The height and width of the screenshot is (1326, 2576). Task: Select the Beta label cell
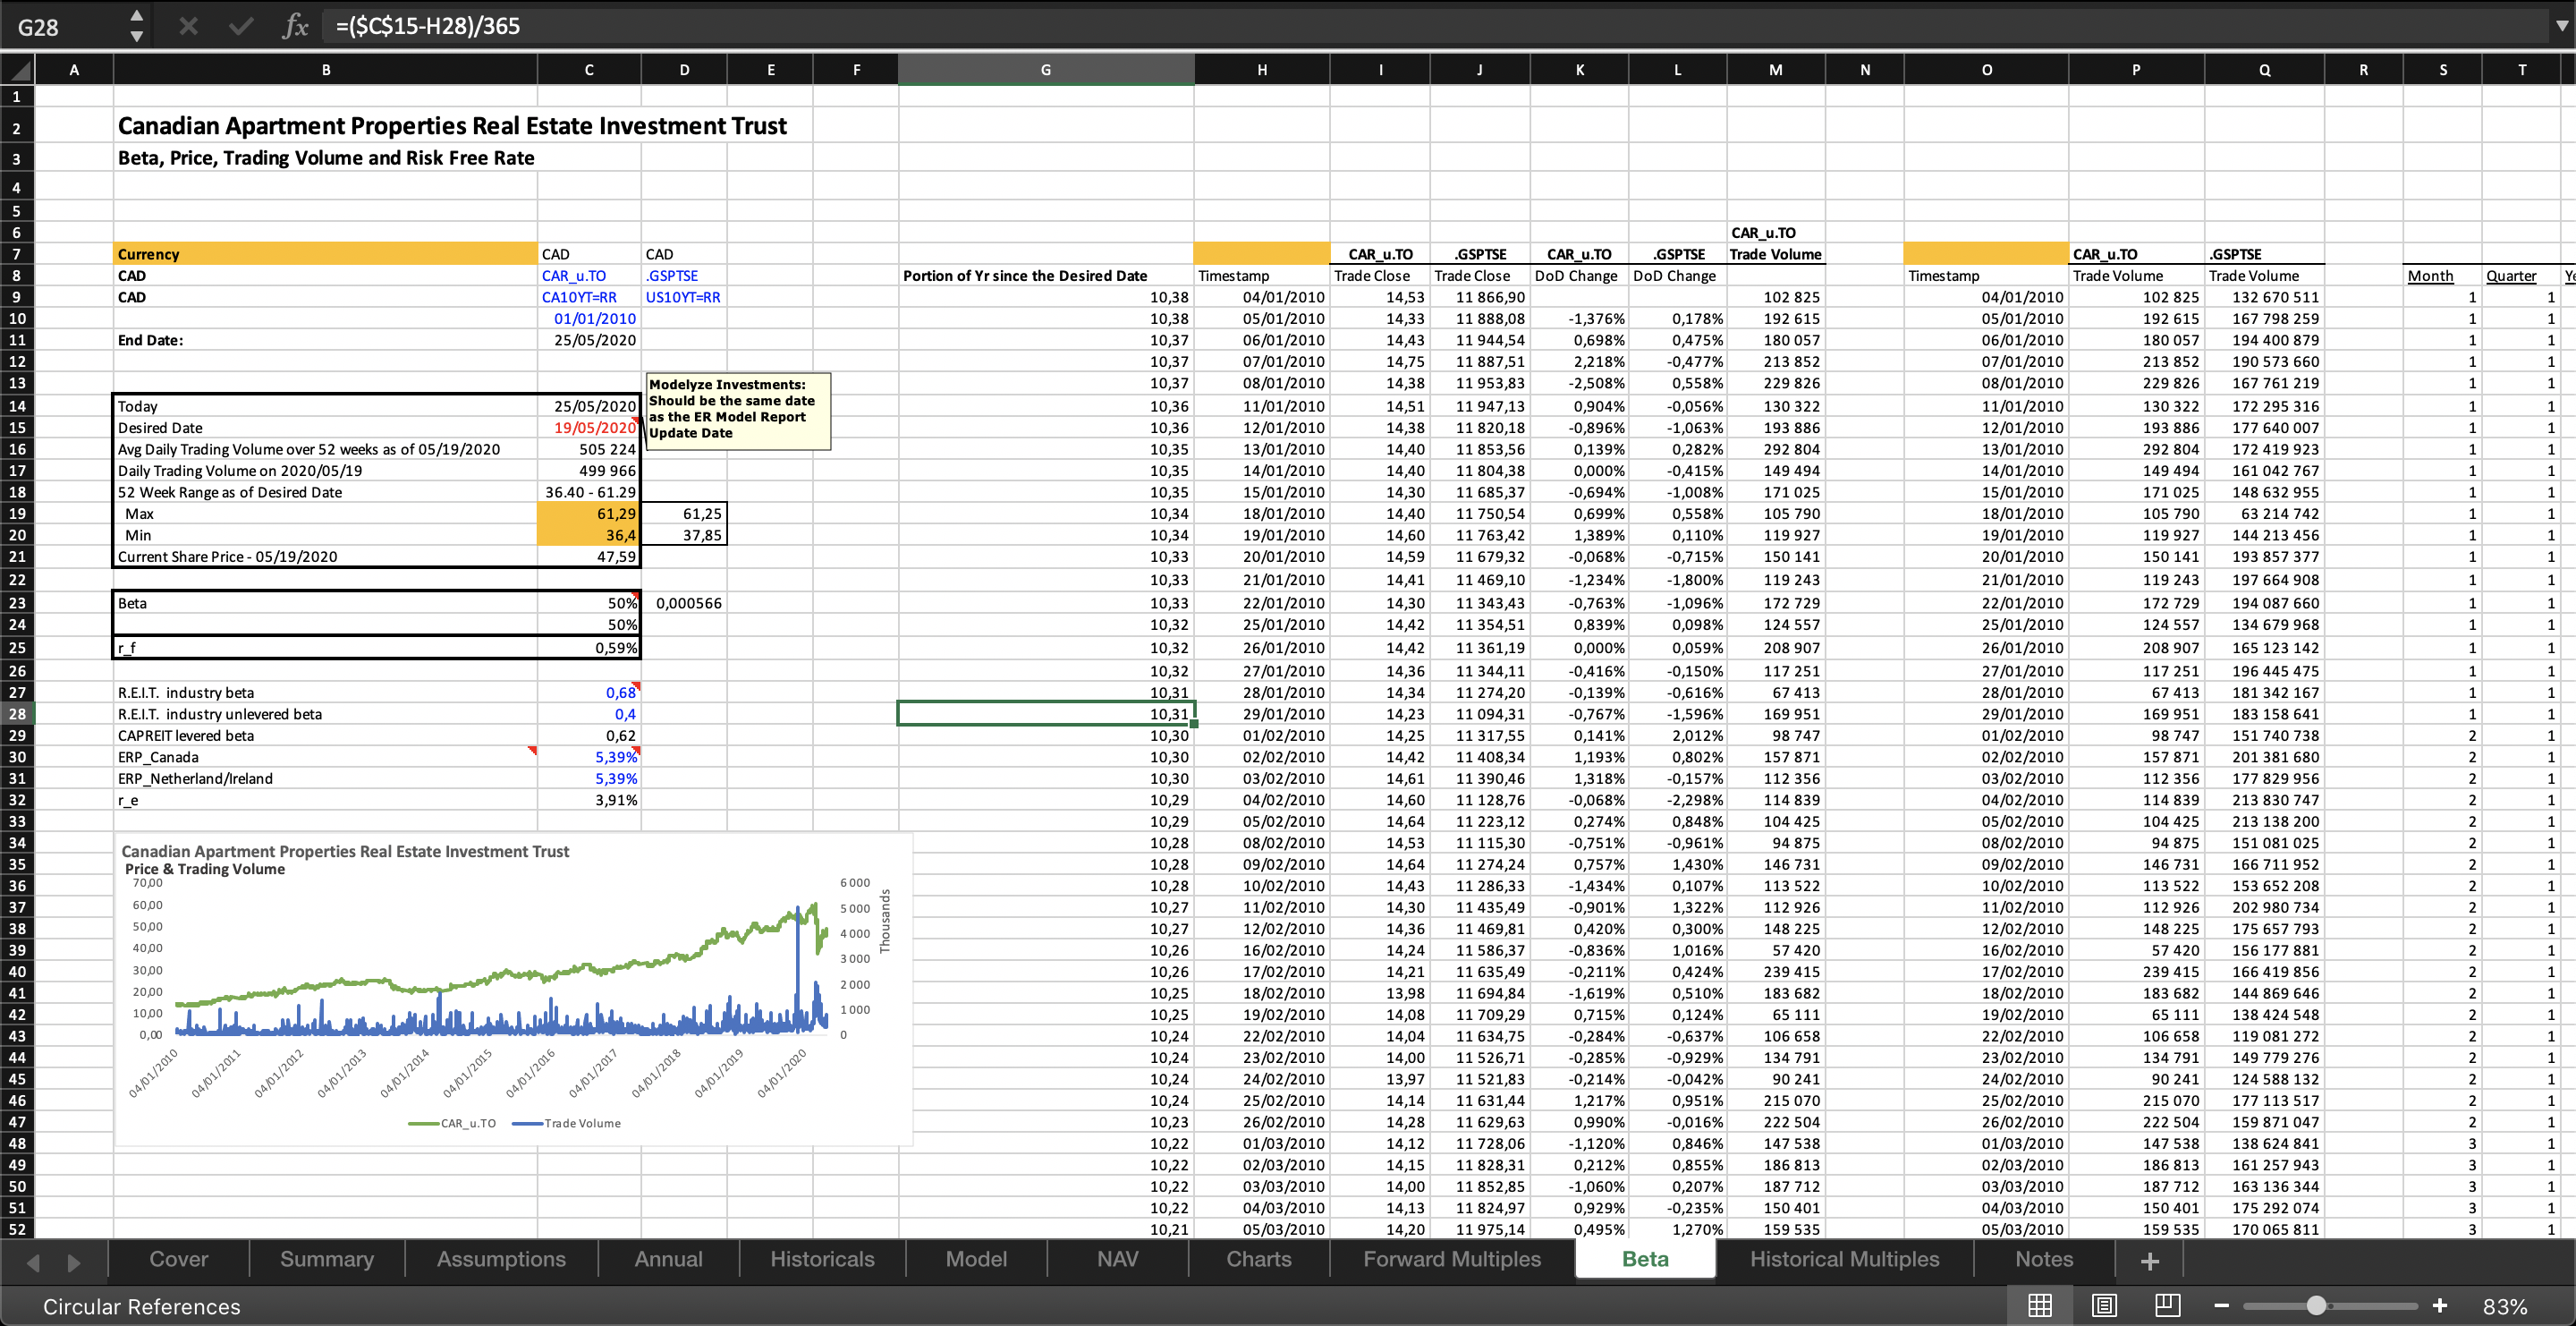[x=325, y=603]
